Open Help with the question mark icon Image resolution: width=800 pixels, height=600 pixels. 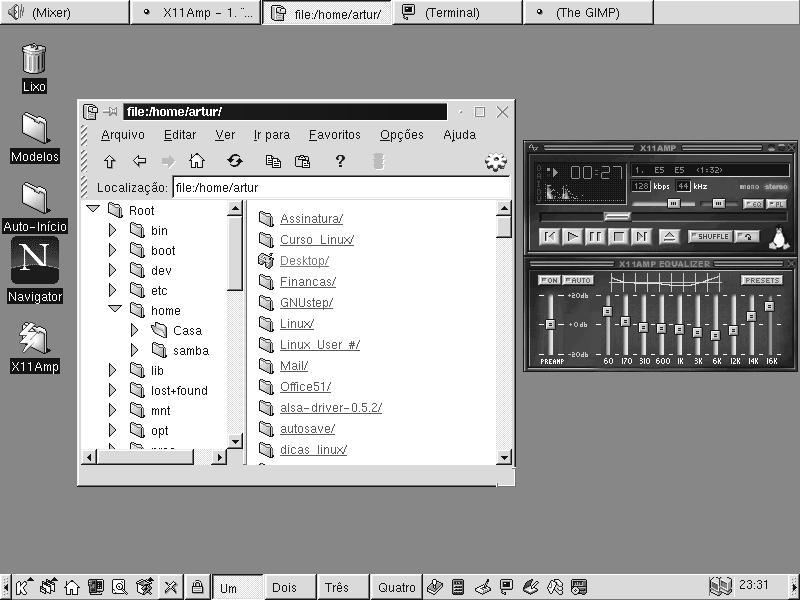(x=340, y=161)
